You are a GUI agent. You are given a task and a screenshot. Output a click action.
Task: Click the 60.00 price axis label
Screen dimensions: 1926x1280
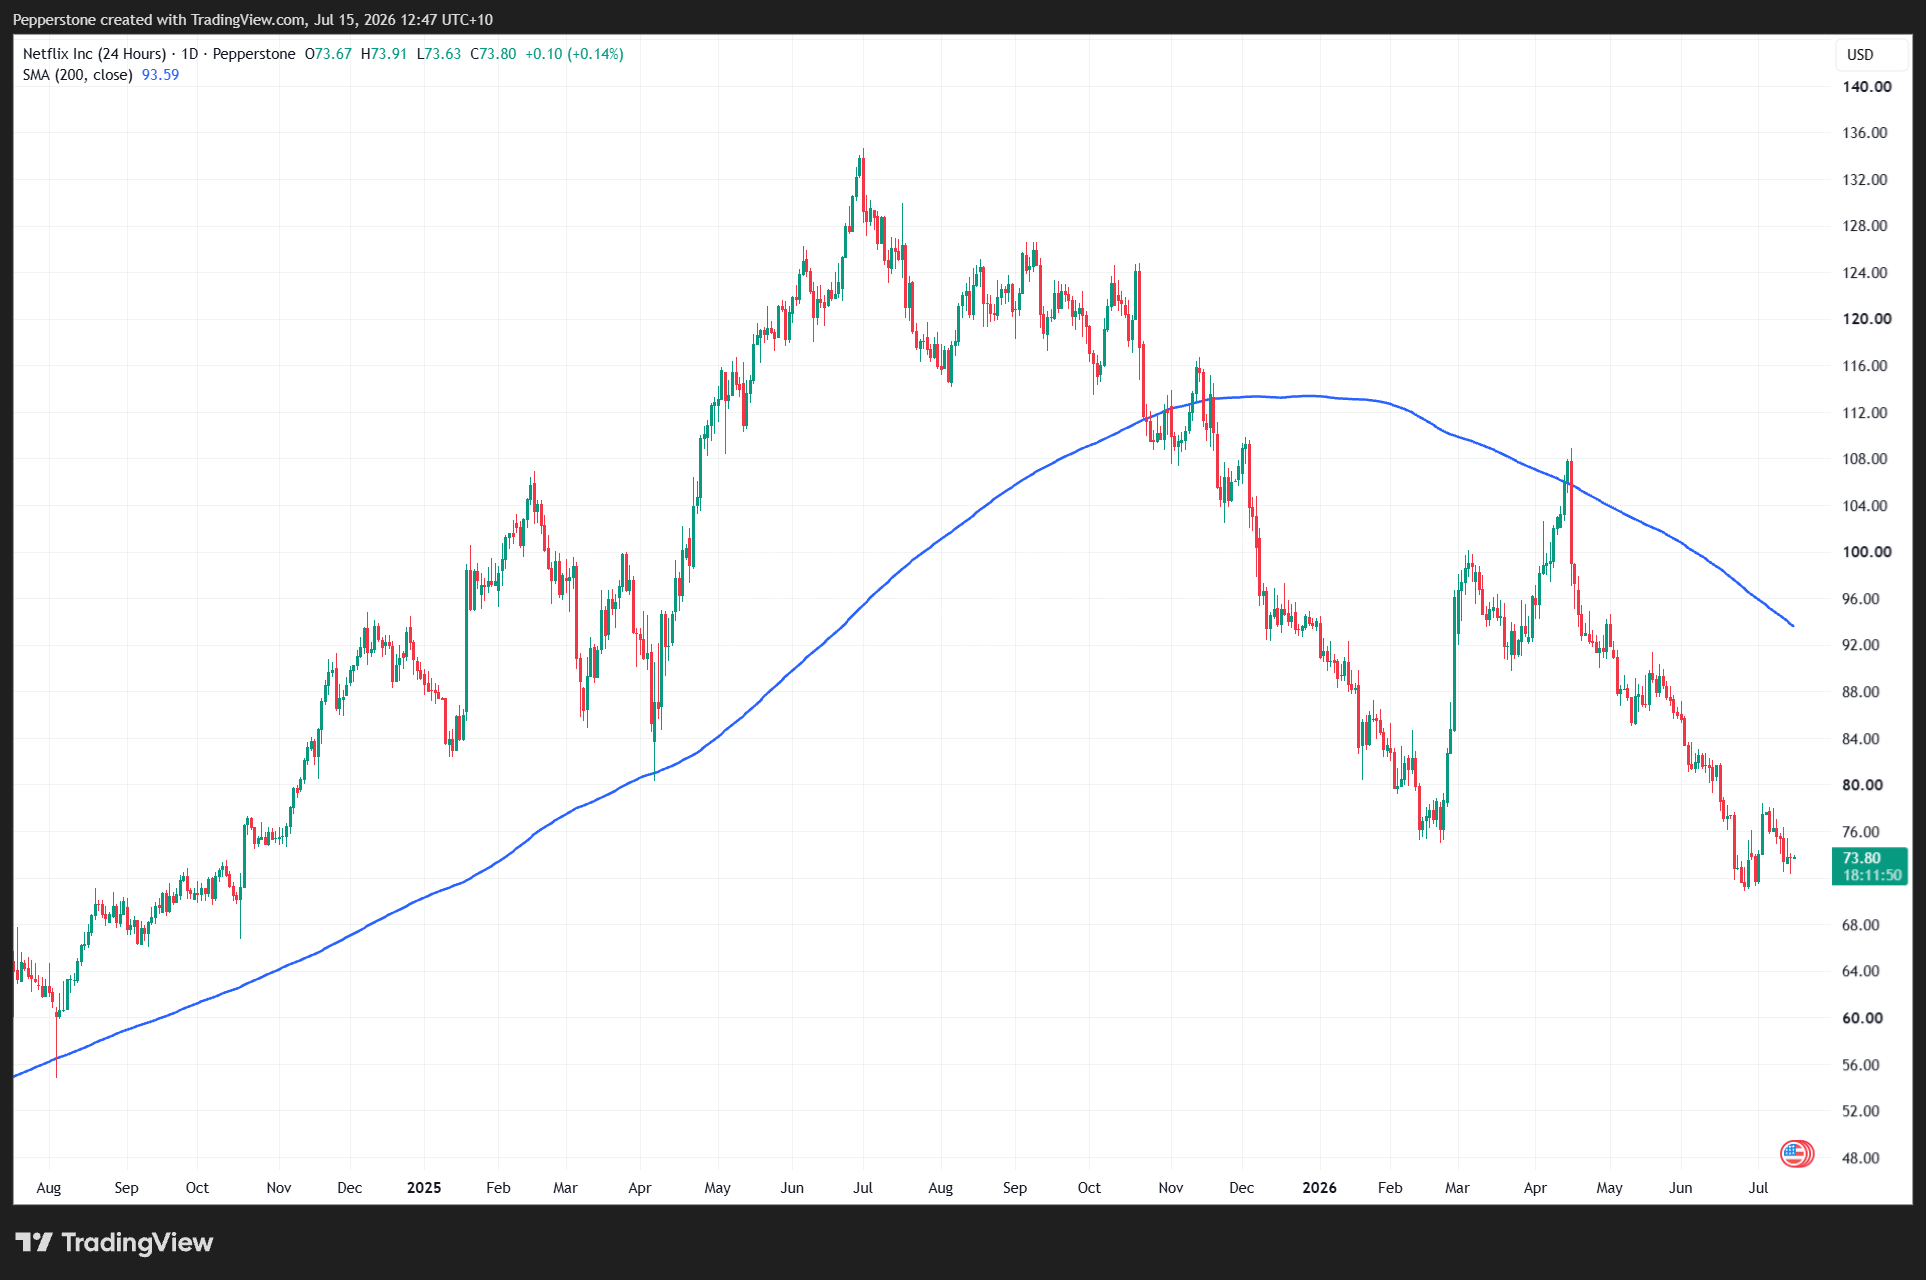pyautogui.click(x=1863, y=1018)
